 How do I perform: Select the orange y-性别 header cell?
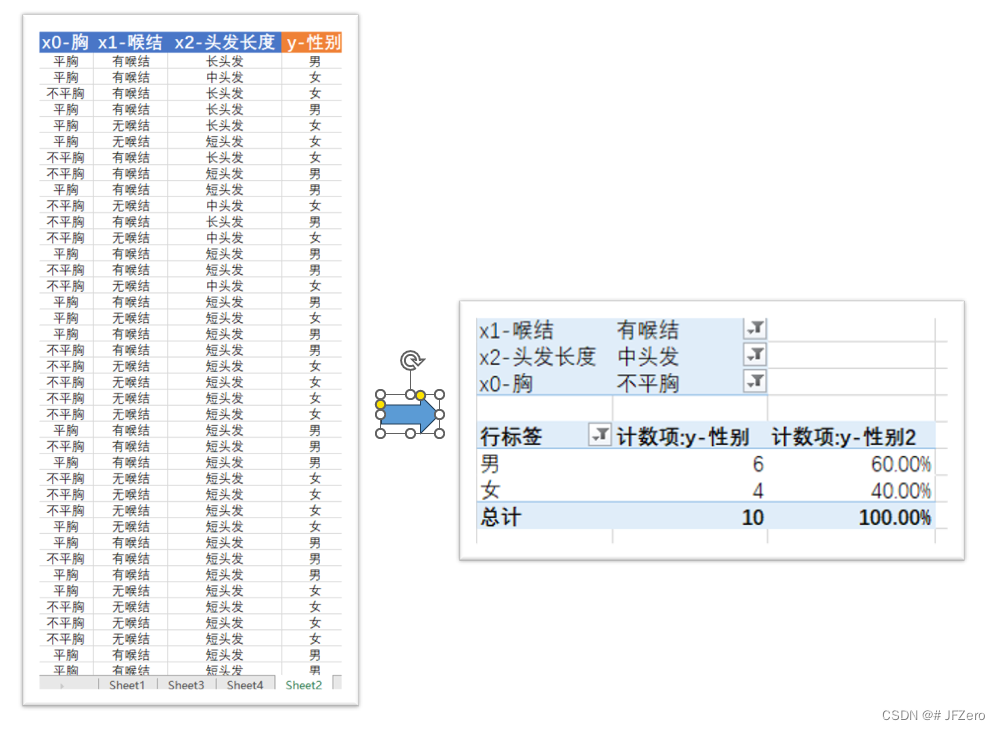312,42
